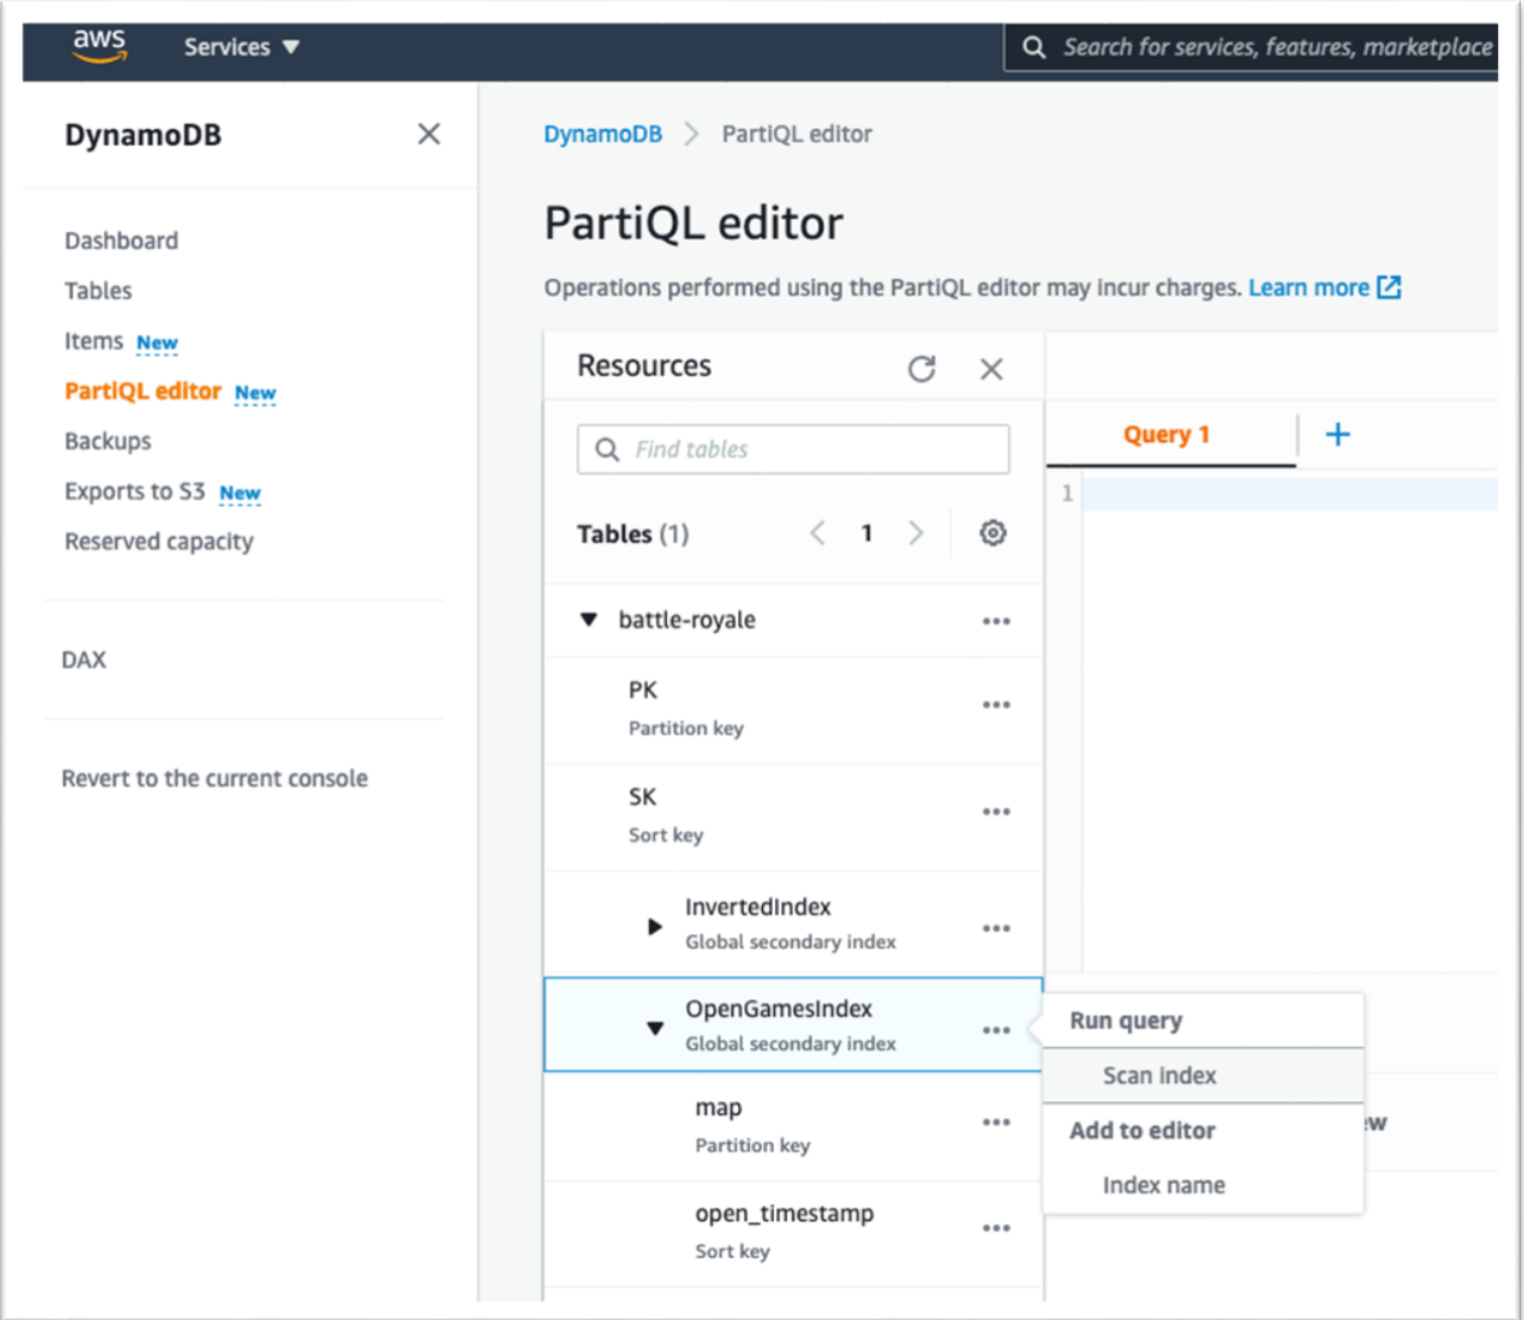This screenshot has height=1320, width=1524.
Task: Click the AWS logo home icon
Action: (99, 46)
